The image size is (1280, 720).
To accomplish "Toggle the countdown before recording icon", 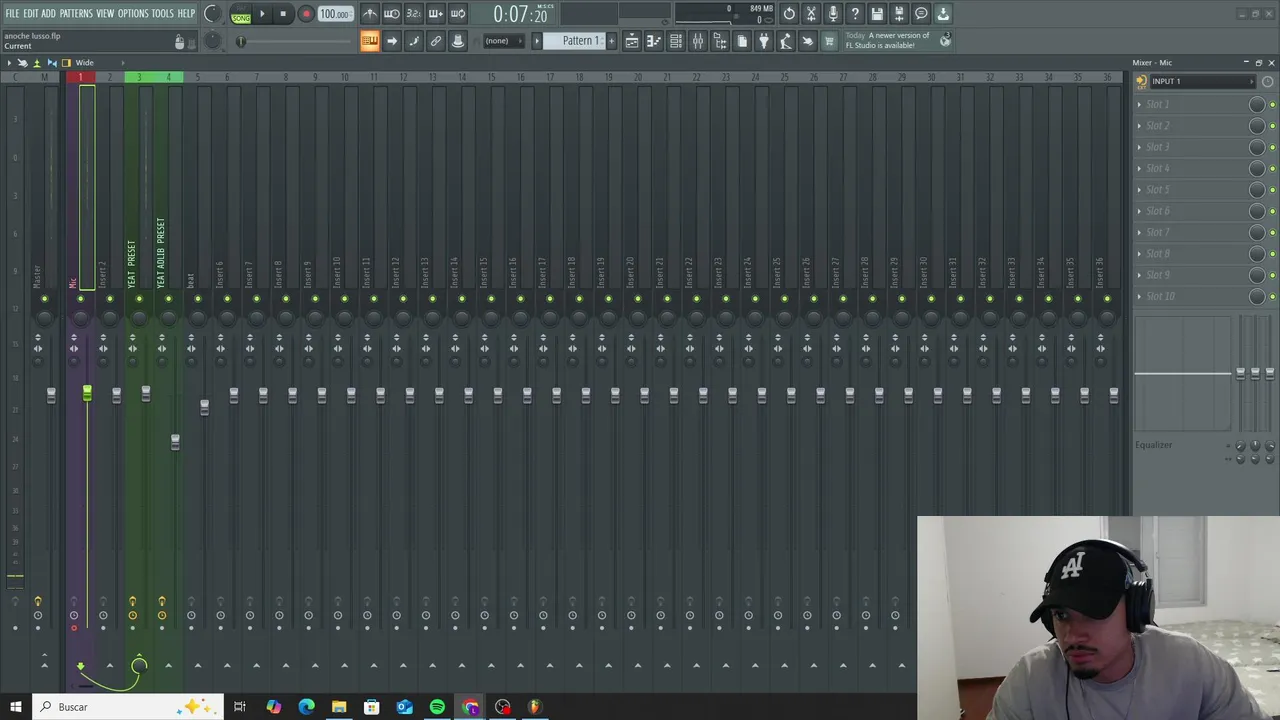I will [413, 14].
